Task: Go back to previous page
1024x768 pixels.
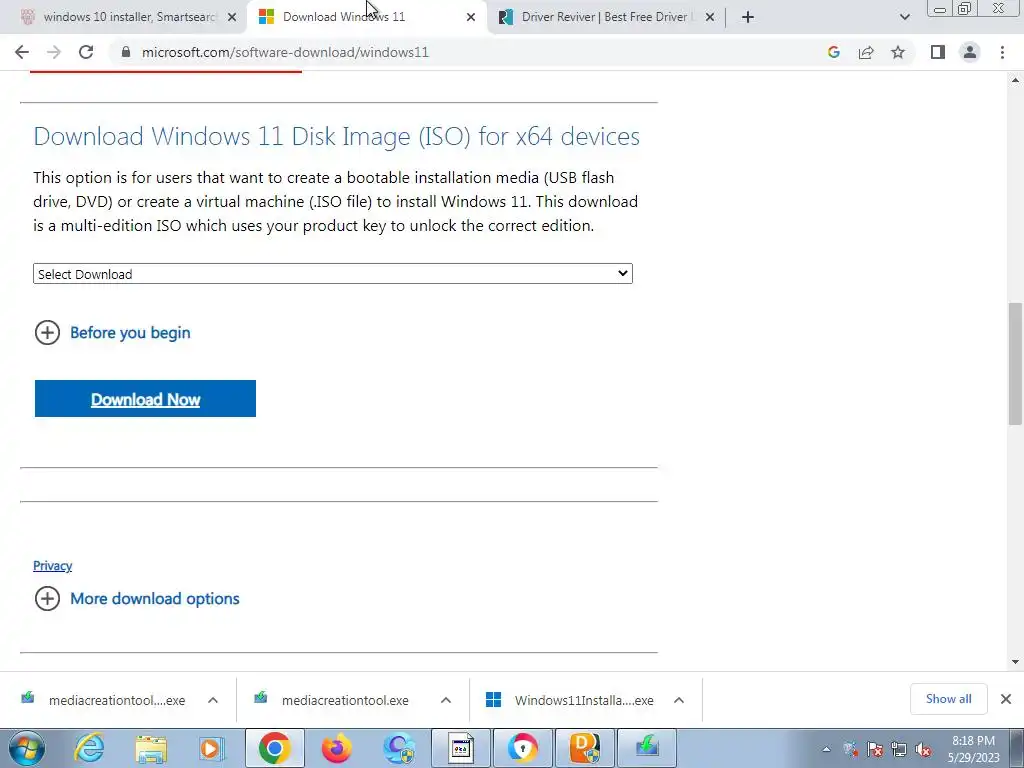Action: coord(22,52)
